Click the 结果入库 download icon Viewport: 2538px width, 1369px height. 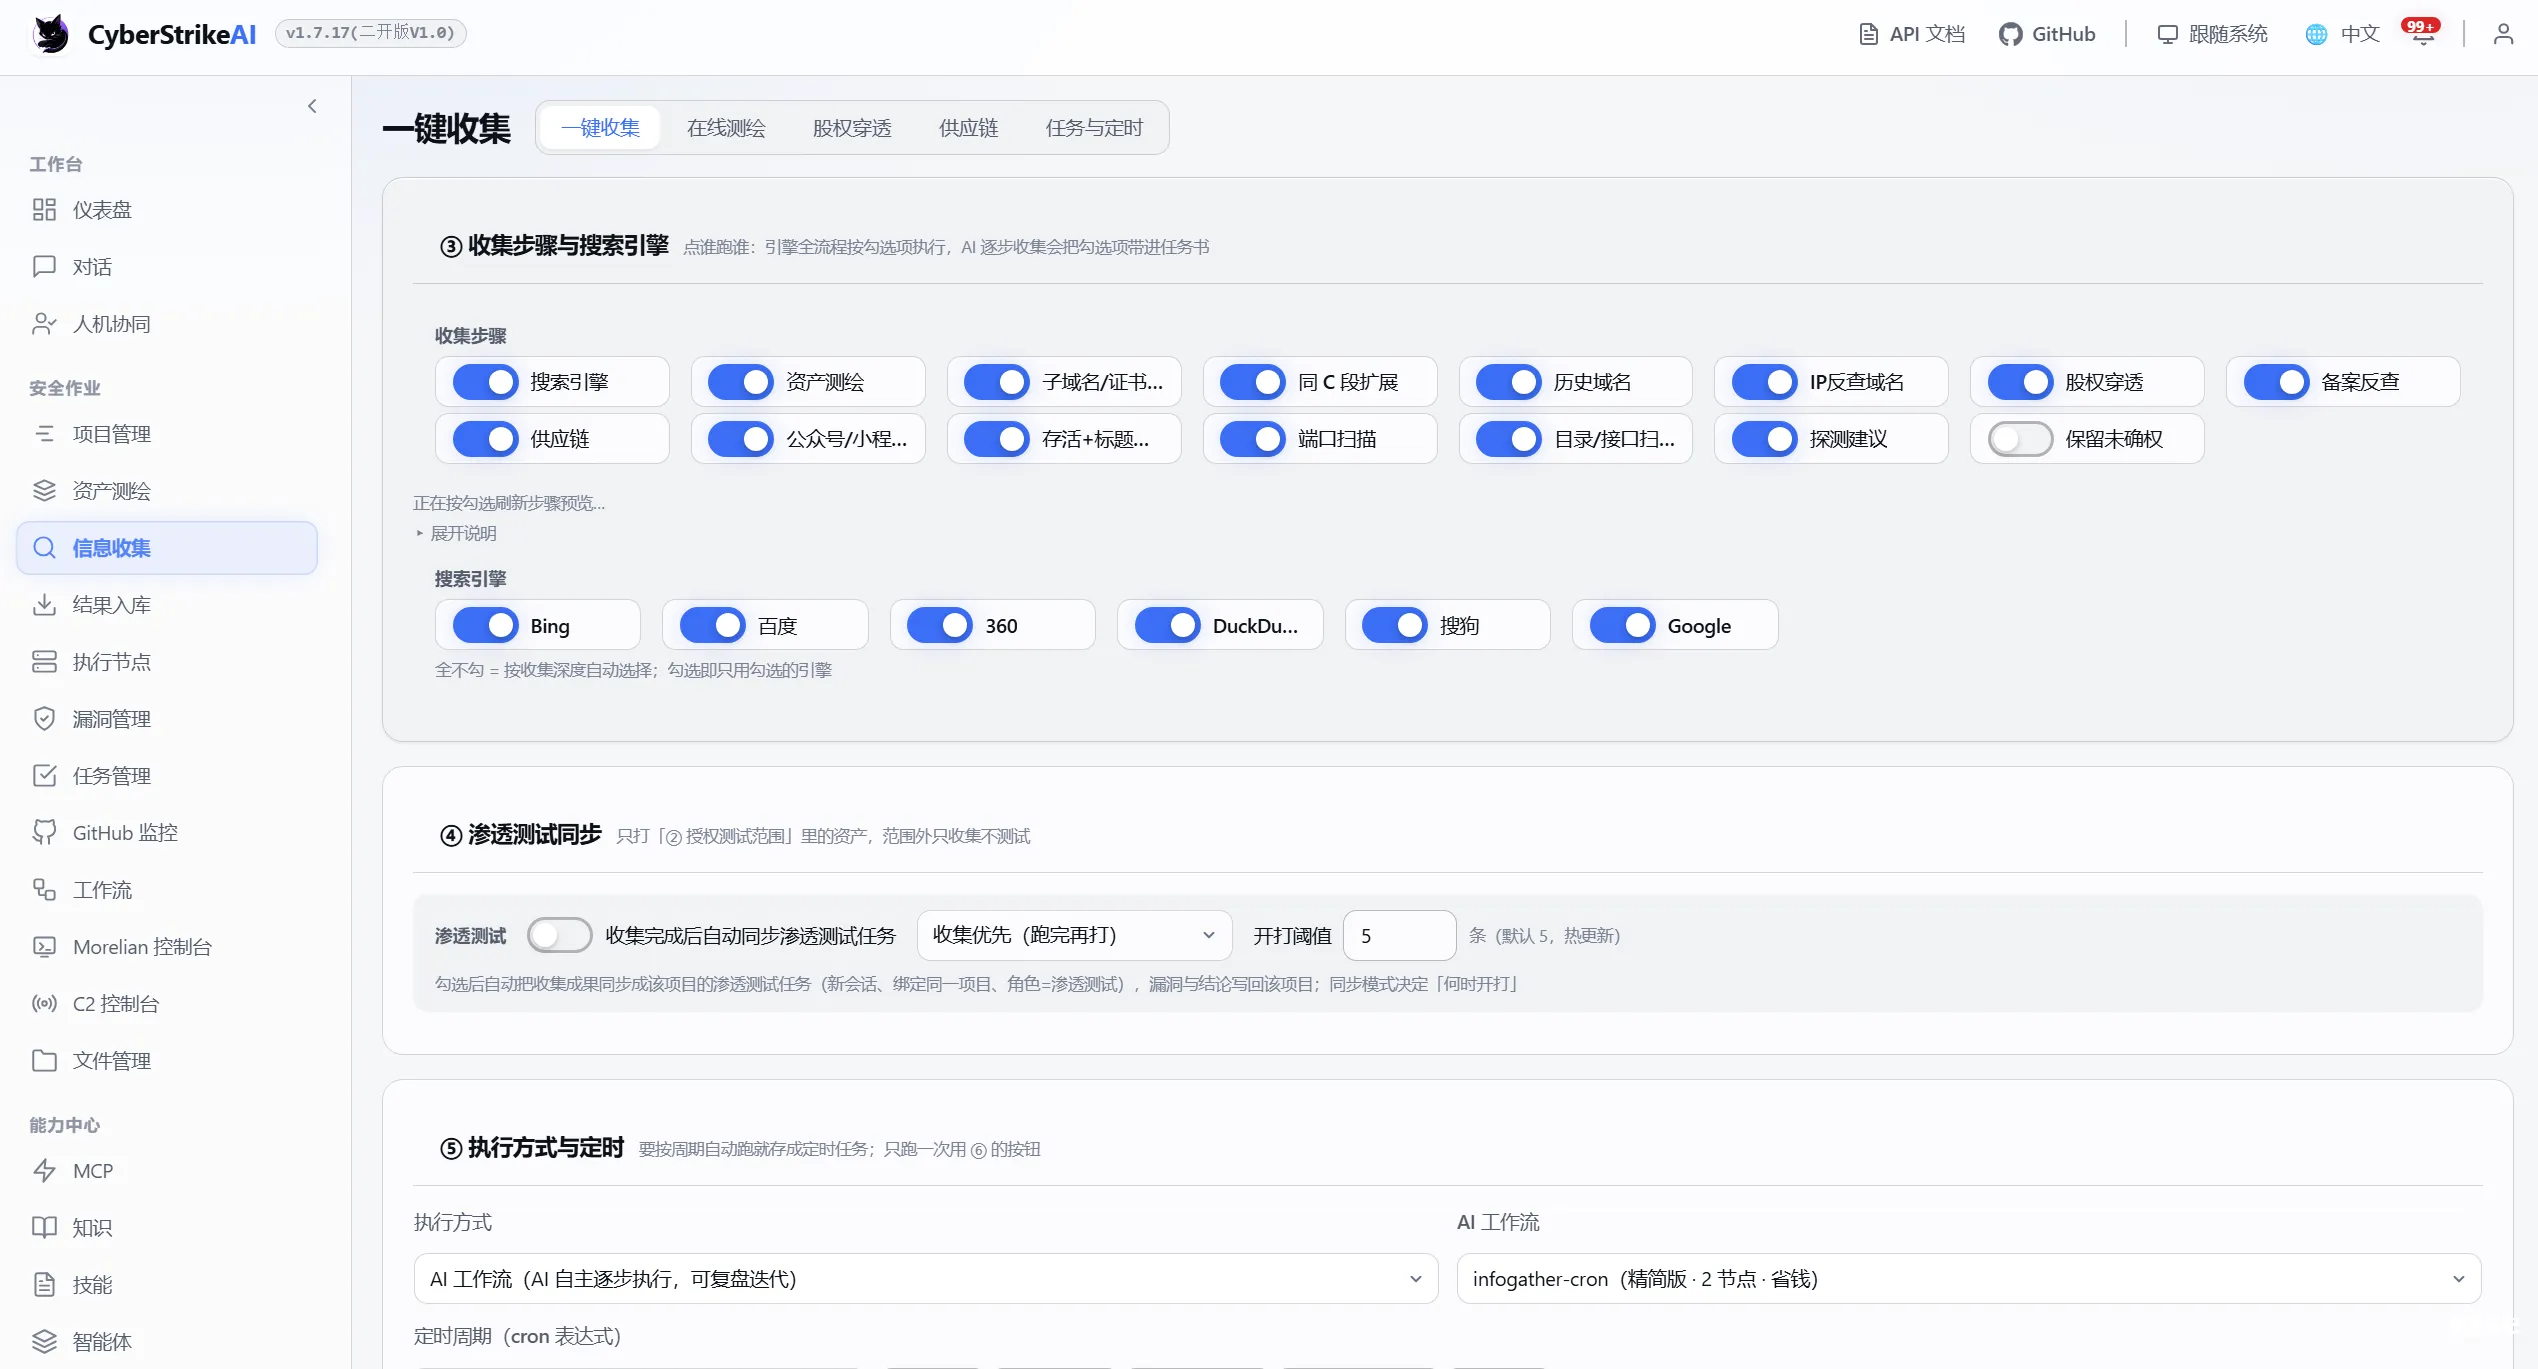pyautogui.click(x=44, y=604)
